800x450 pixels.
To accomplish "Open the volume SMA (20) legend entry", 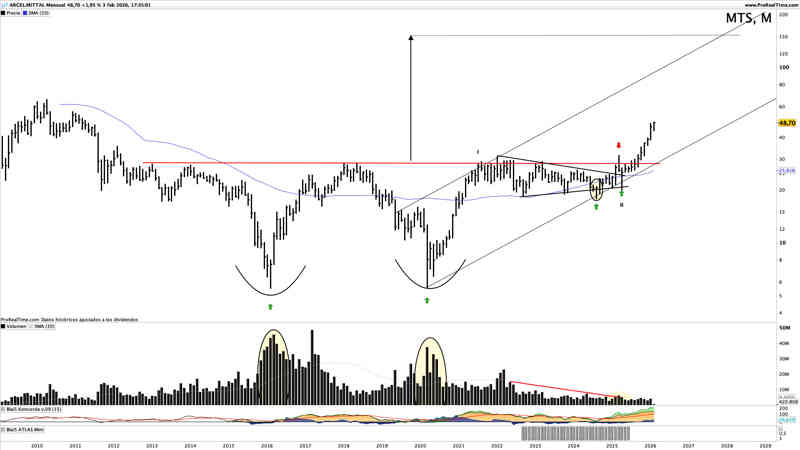I will (46, 326).
